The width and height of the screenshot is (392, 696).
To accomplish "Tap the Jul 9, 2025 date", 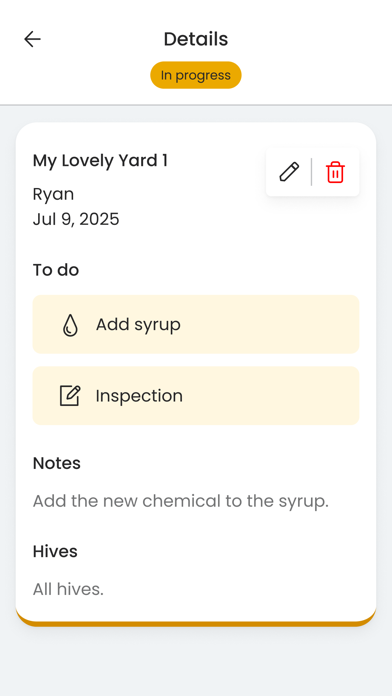I will tap(76, 219).
